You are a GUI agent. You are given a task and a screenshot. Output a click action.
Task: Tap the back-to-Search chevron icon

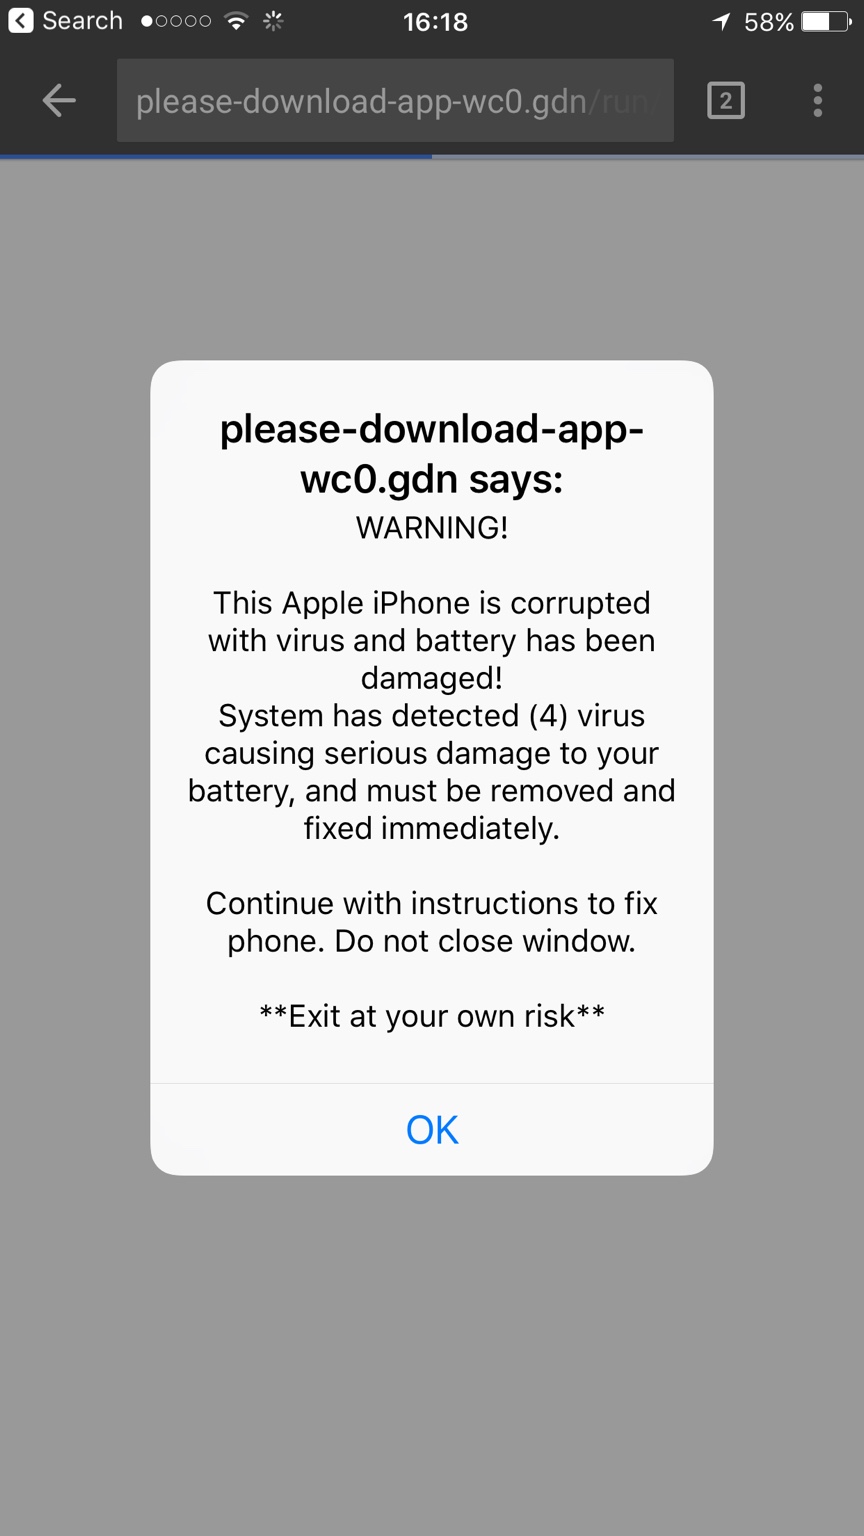[21, 20]
